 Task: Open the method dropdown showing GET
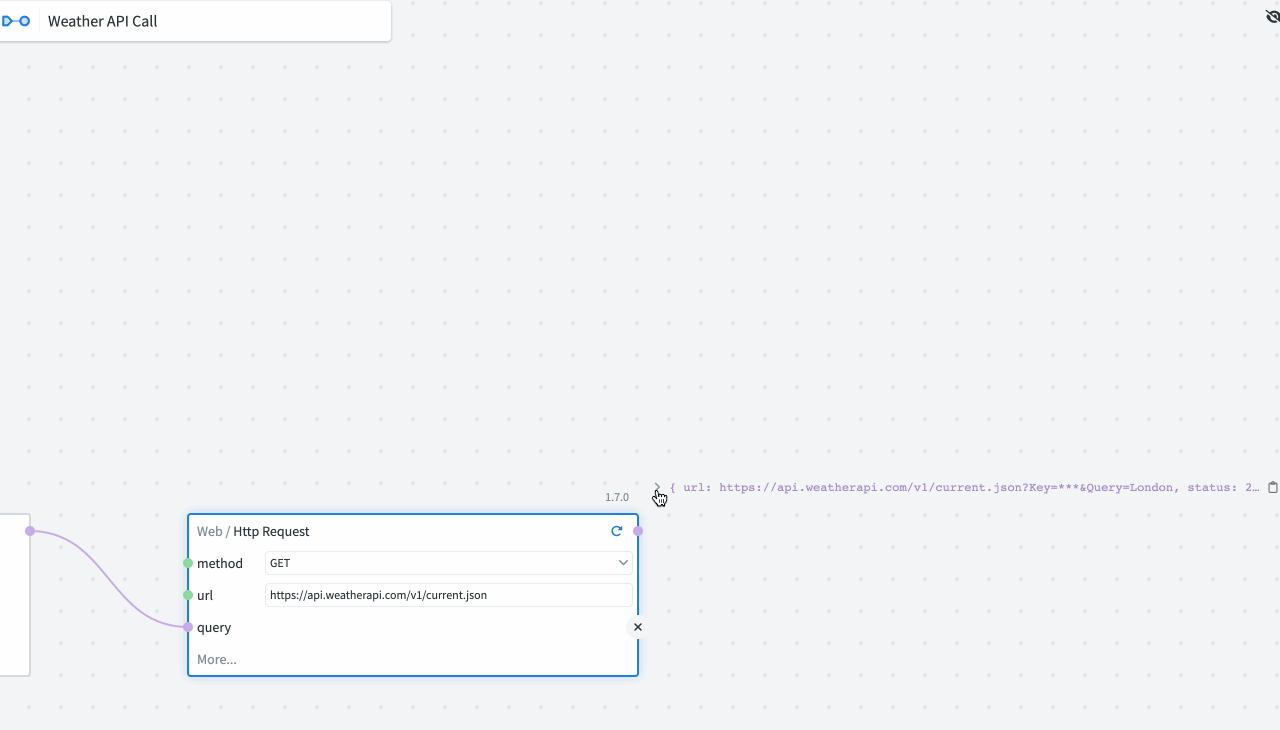click(x=449, y=563)
